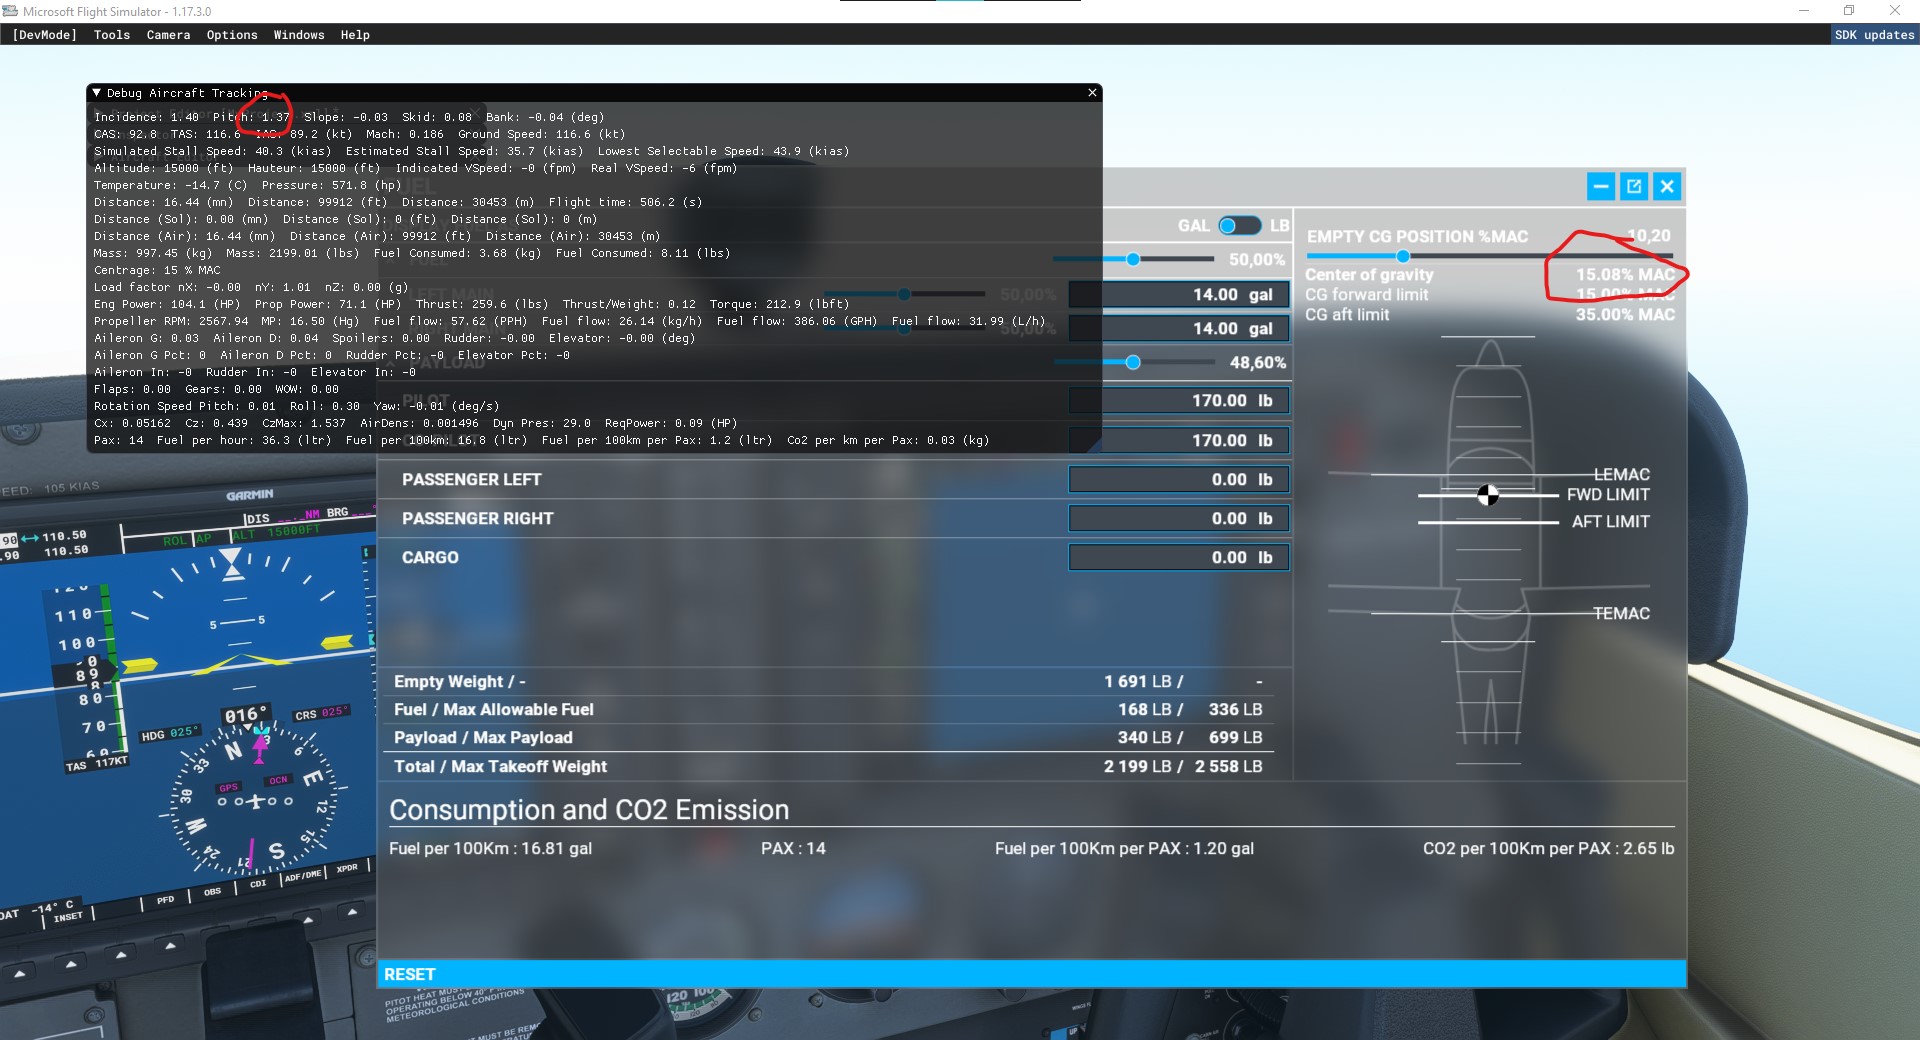Image resolution: width=1920 pixels, height=1040 pixels.
Task: Click the second 170.00 lb weight field
Action: coord(1179,441)
